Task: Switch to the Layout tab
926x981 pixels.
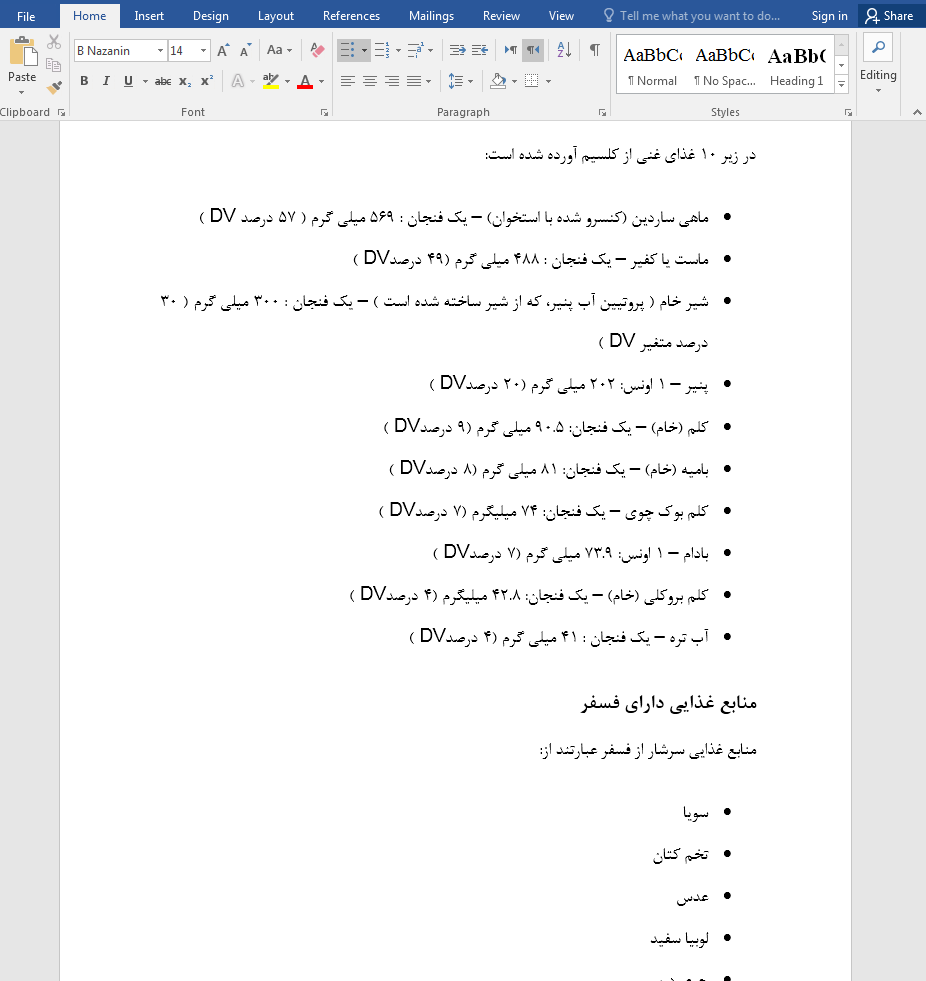Action: coord(276,16)
